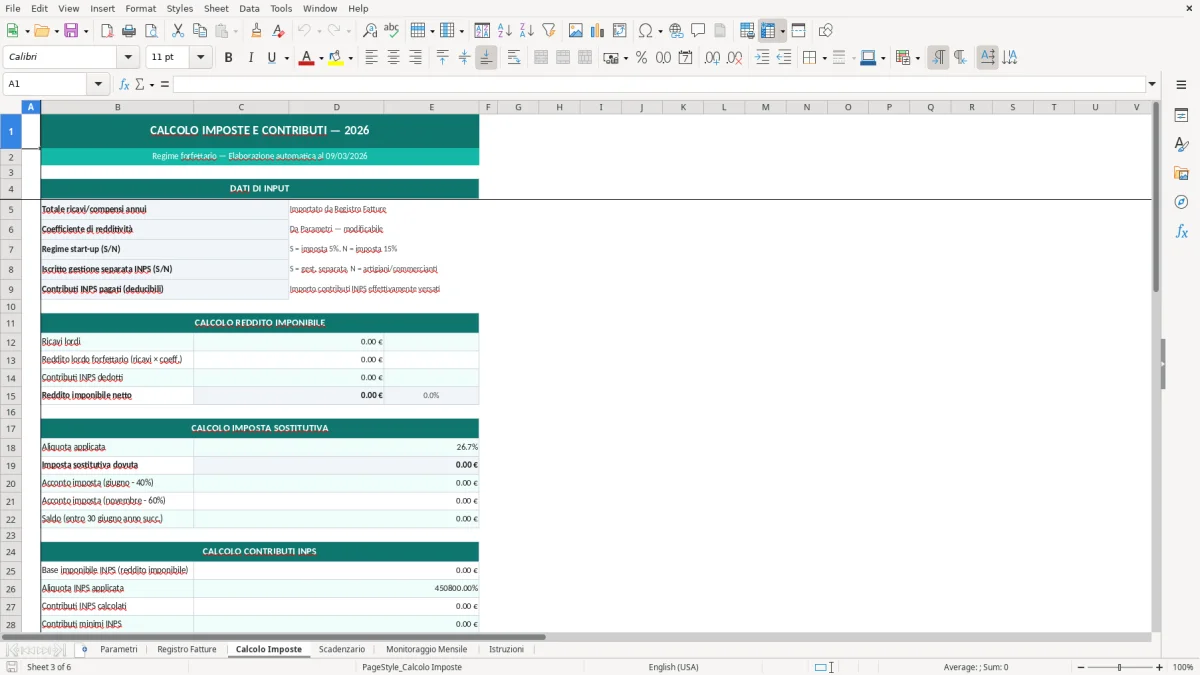1200x675 pixels.
Task: Click the English (USA) language status
Action: pos(673,667)
